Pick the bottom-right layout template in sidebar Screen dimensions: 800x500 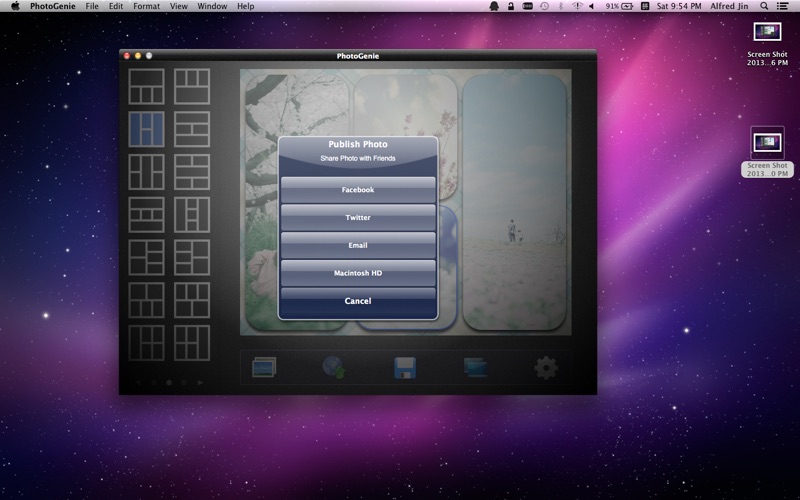pyautogui.click(x=192, y=343)
